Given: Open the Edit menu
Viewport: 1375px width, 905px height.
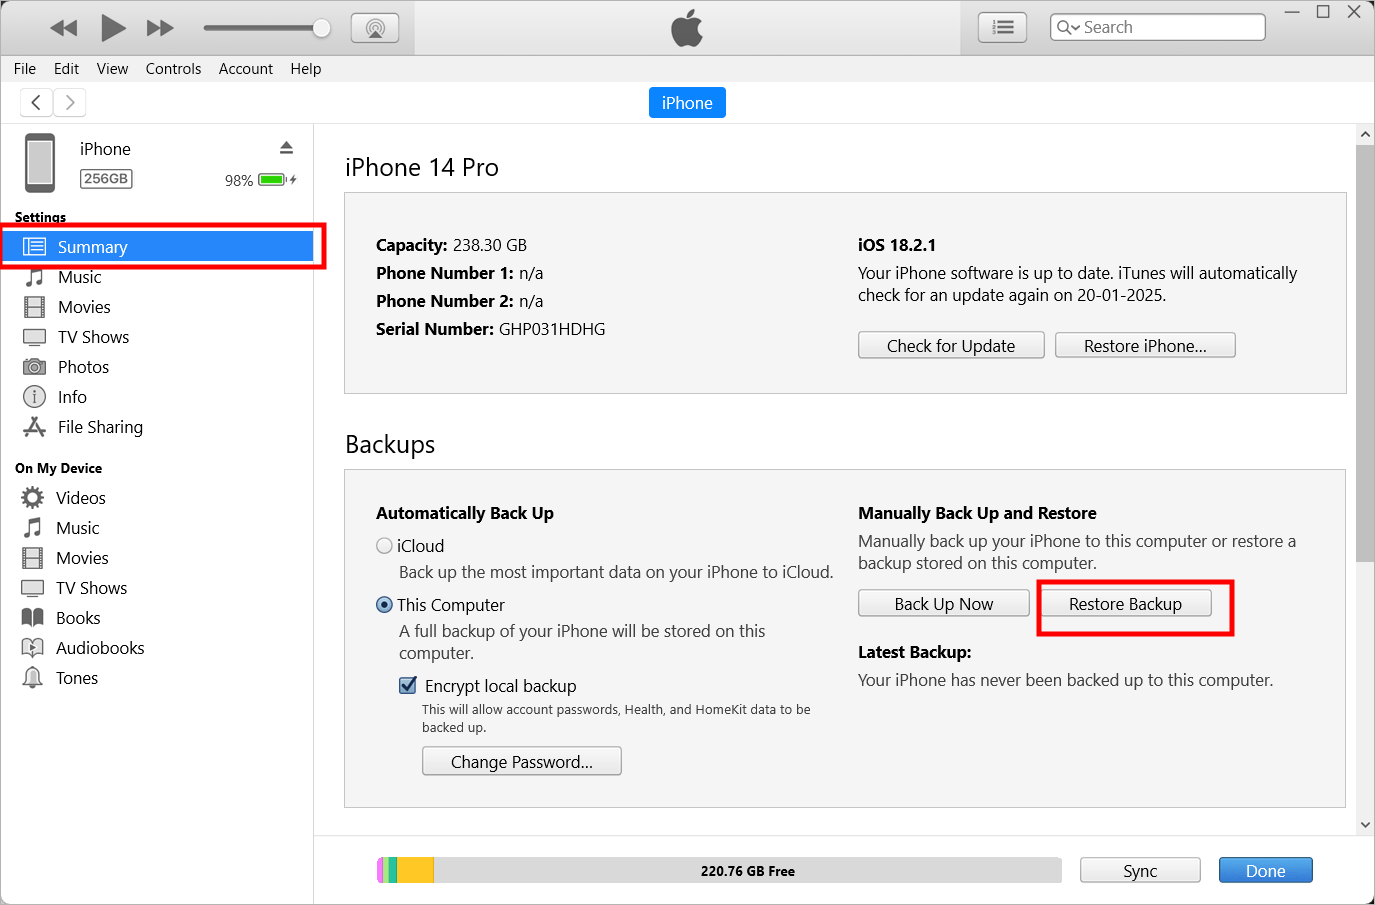Looking at the screenshot, I should (x=66, y=69).
